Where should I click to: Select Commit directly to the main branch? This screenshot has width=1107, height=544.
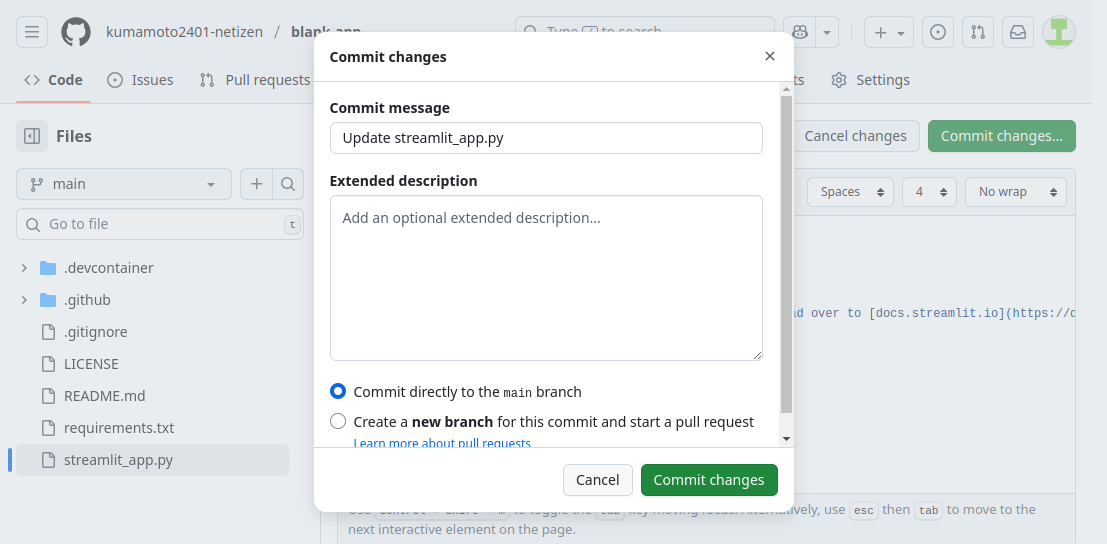(x=338, y=392)
